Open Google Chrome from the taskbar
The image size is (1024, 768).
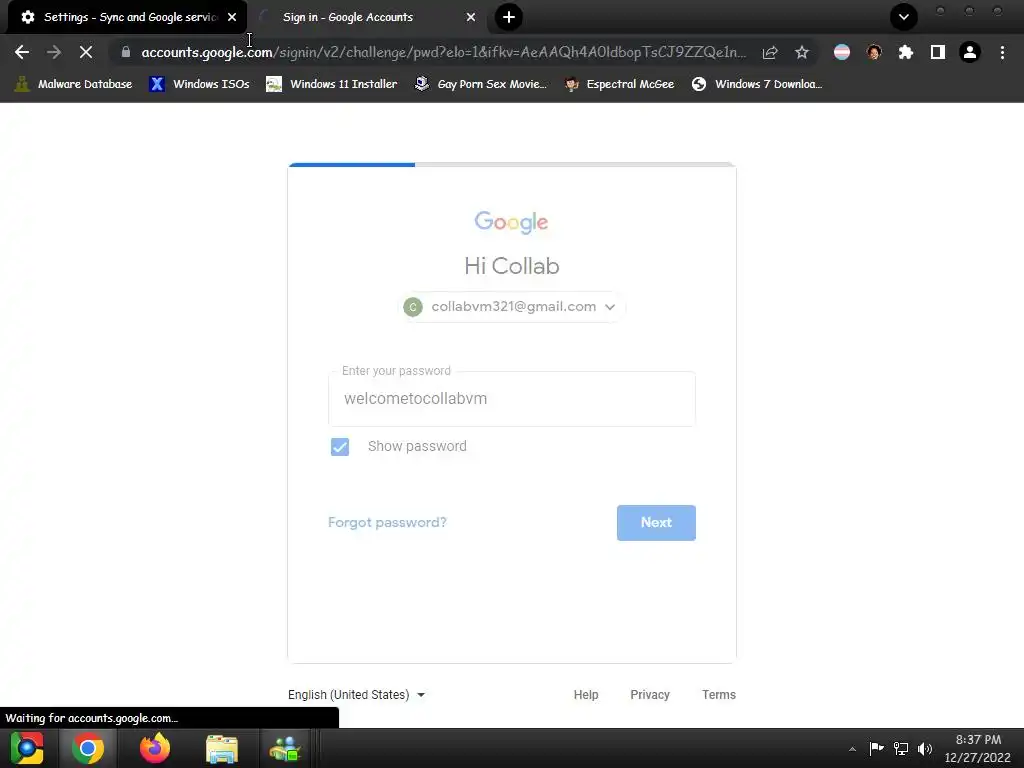click(x=88, y=748)
